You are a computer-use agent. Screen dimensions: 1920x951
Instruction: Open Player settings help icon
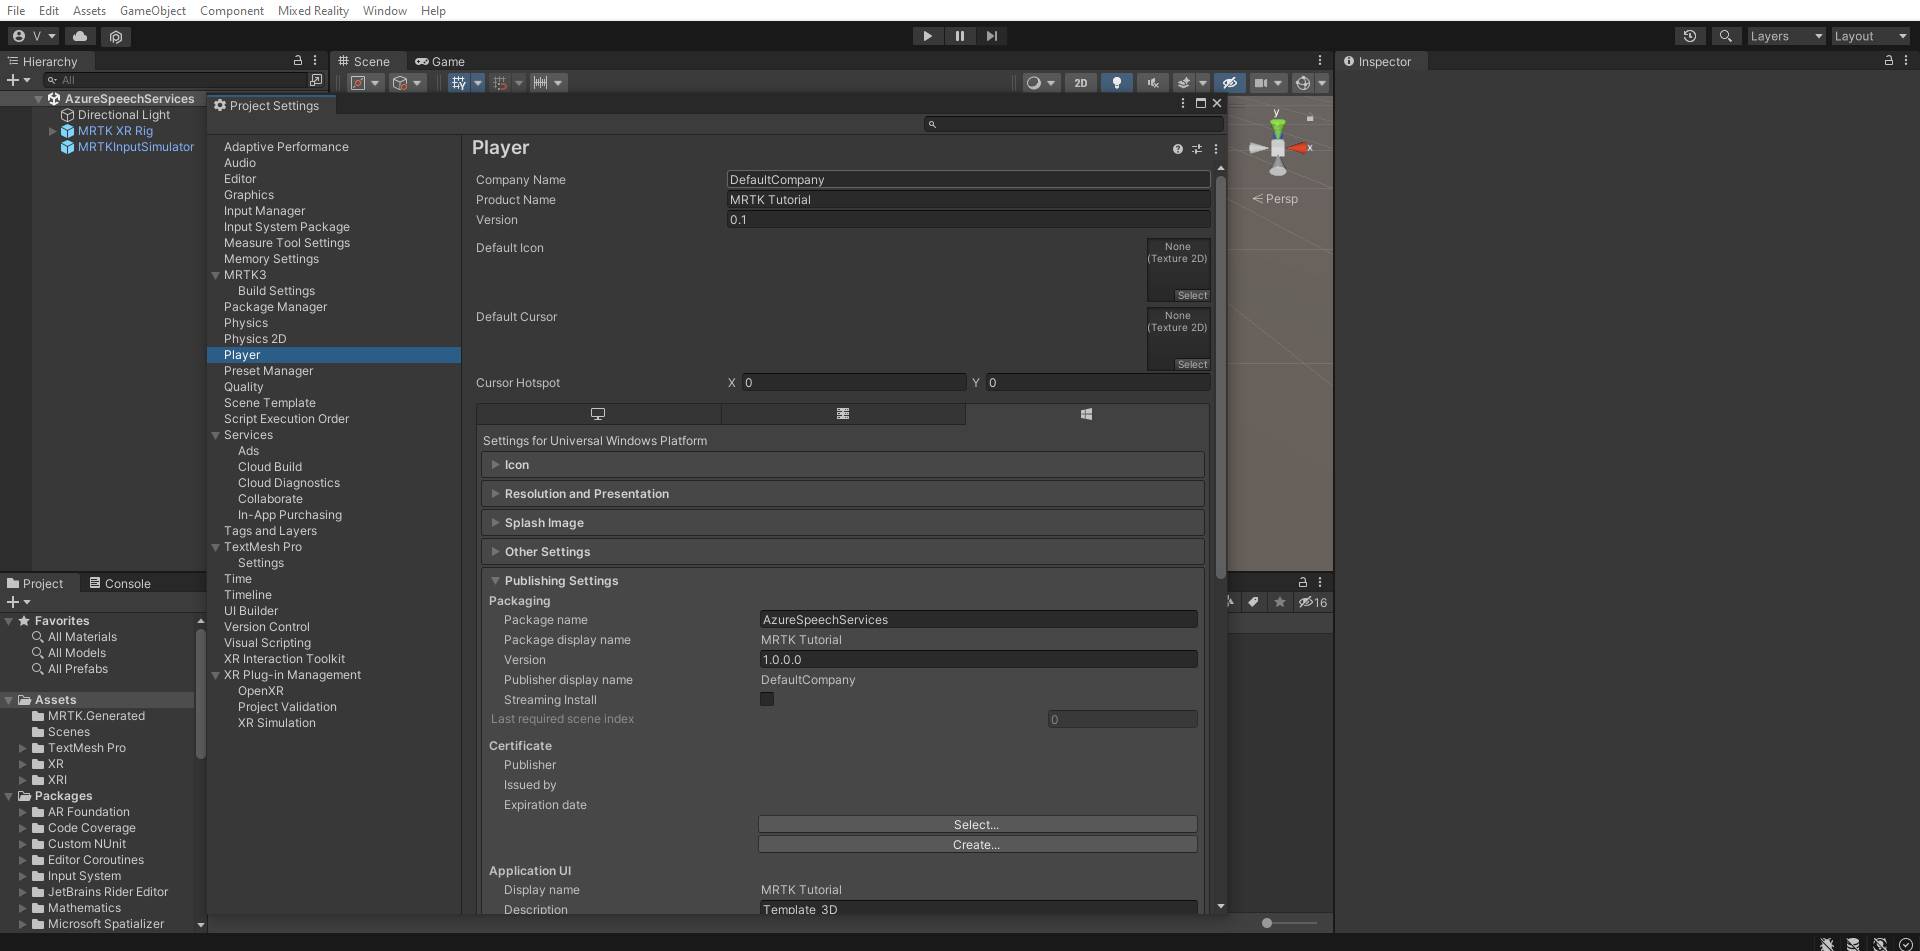(1178, 149)
